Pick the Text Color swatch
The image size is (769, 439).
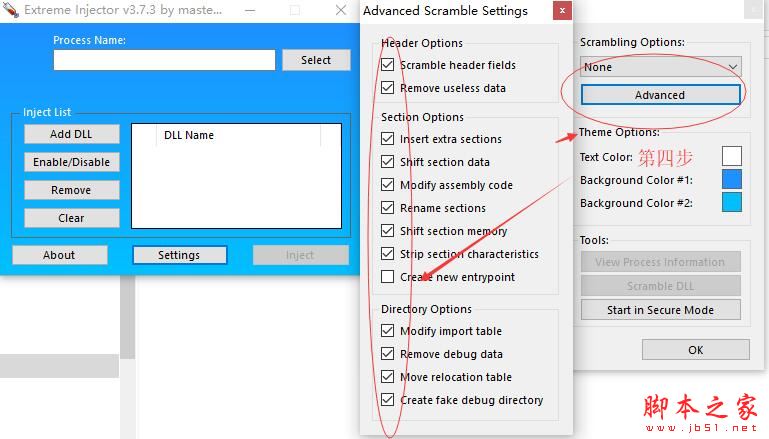click(732, 156)
